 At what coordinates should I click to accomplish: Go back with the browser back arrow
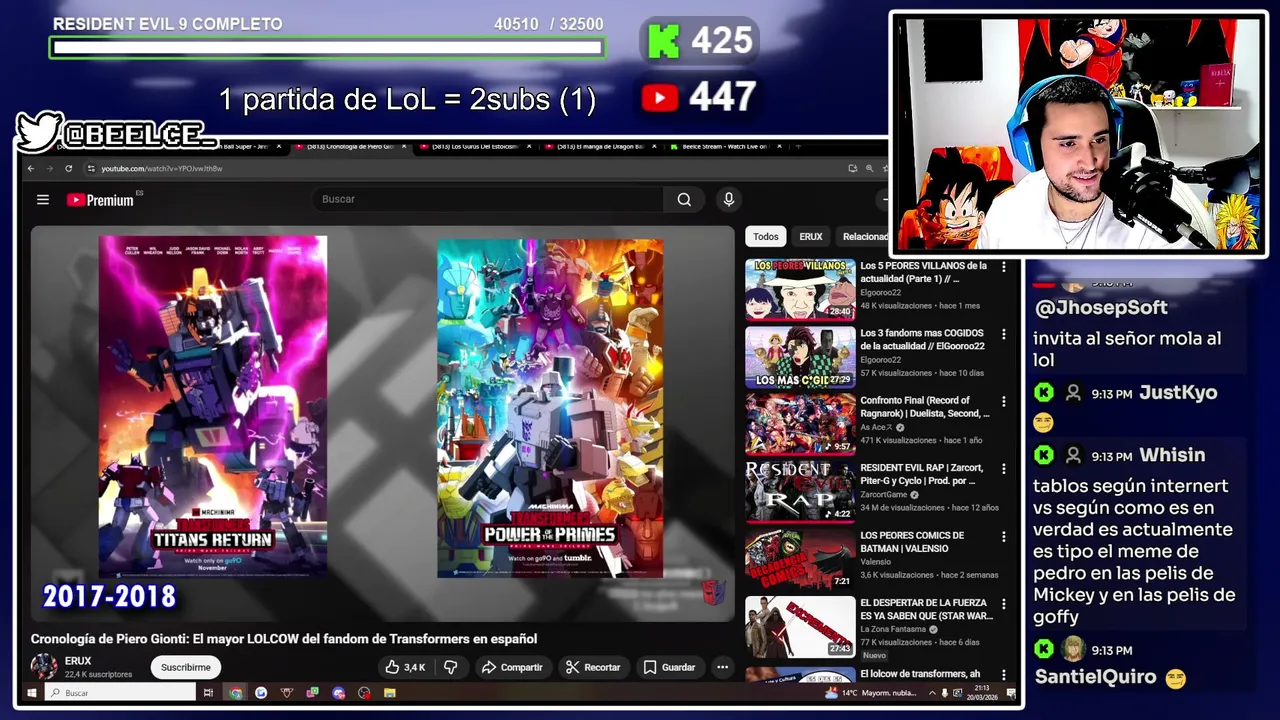31,168
